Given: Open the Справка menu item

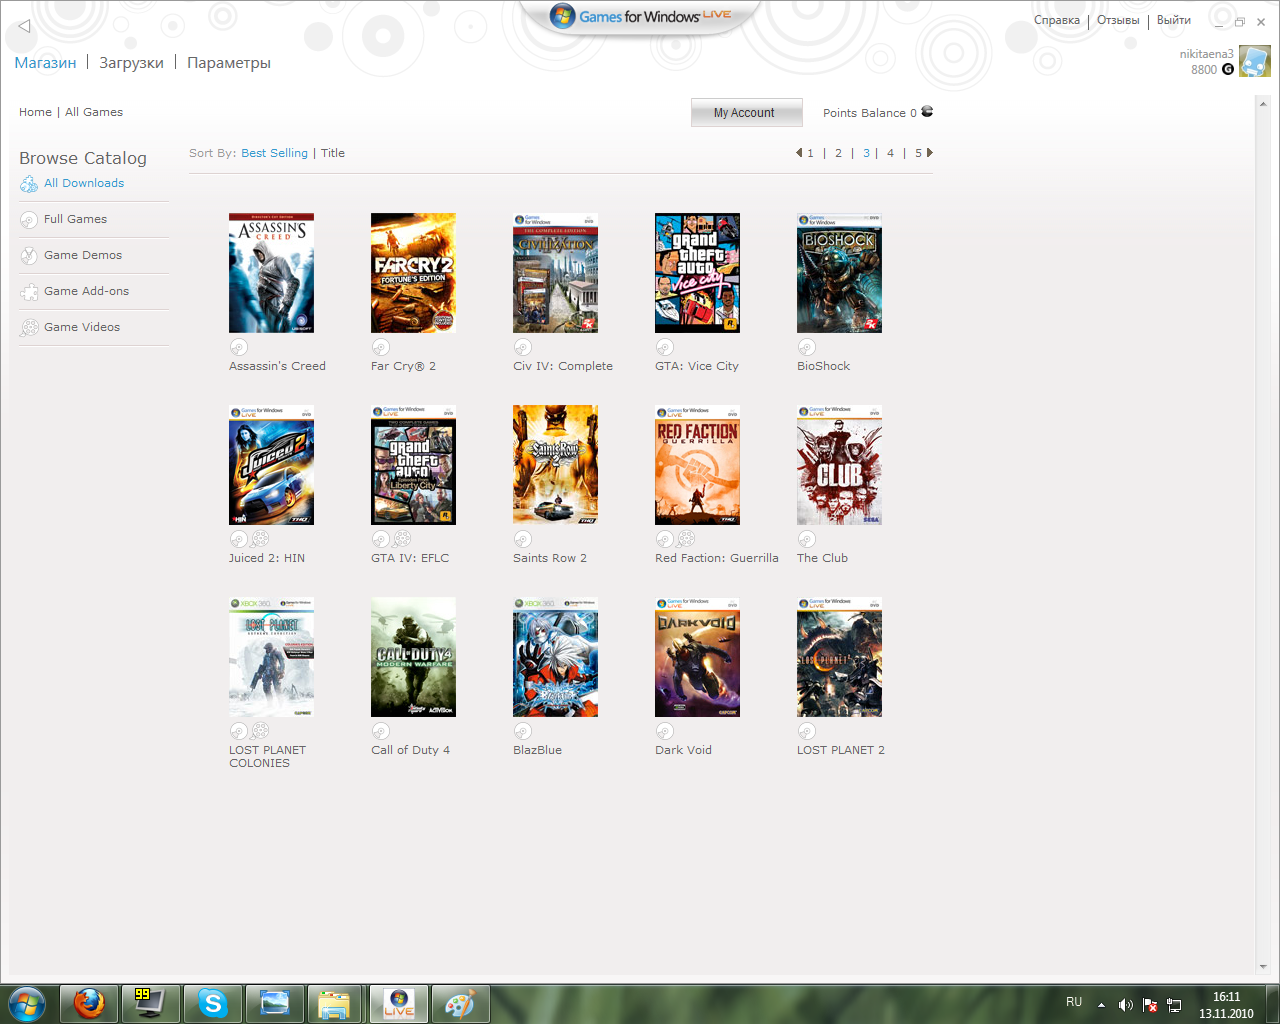Looking at the screenshot, I should [1057, 20].
